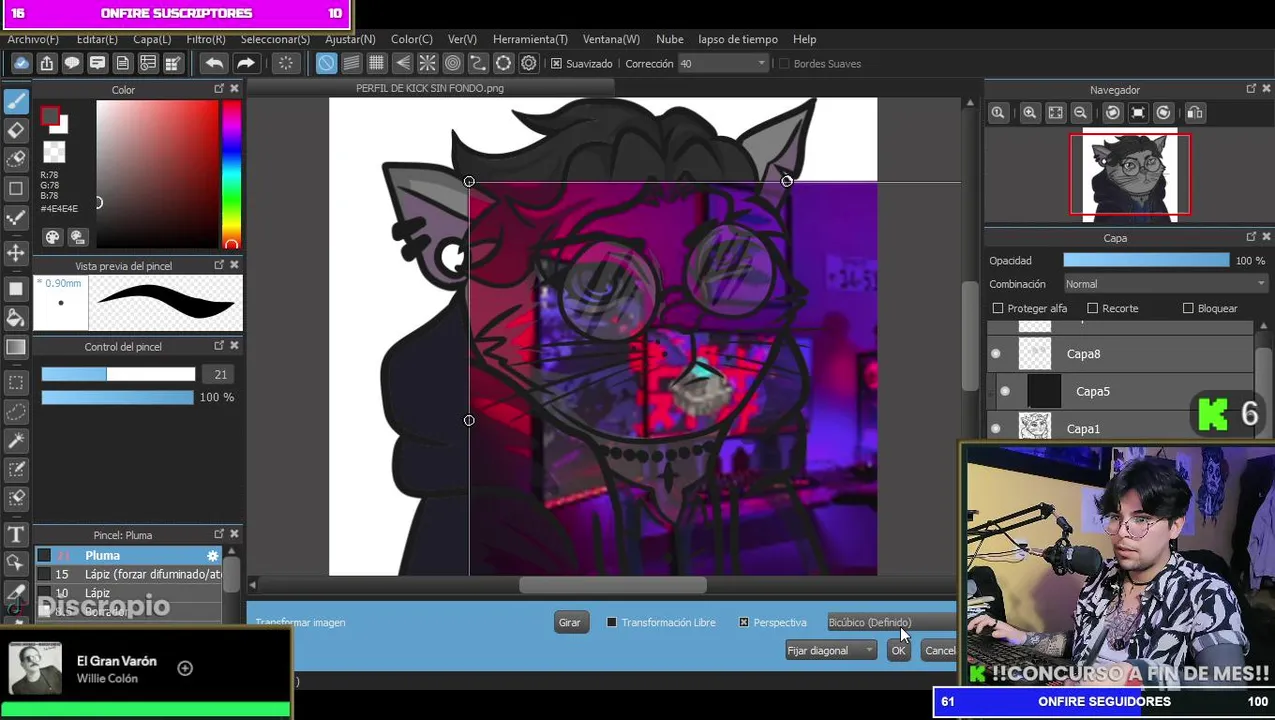
Task: Select the rectangular Selection tool
Action: [x=16, y=382]
